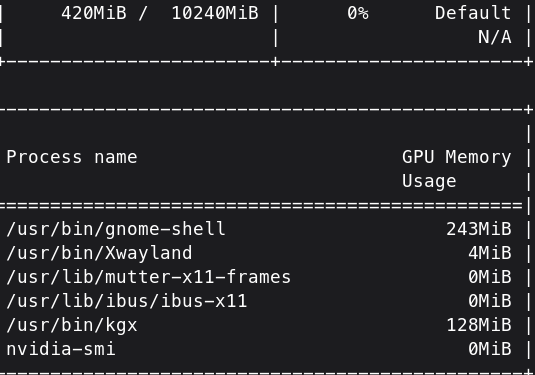
Task: Click the 0% GPU utilization value
Action: [x=358, y=13]
